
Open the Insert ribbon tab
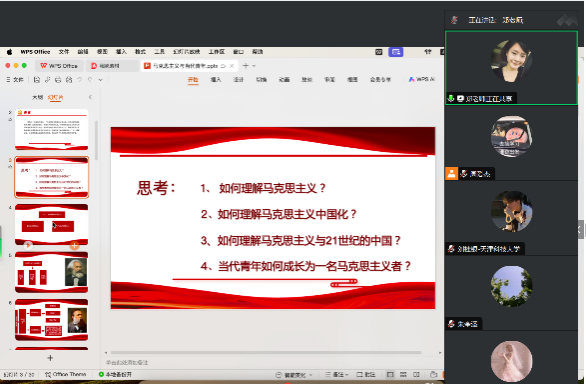pos(216,80)
